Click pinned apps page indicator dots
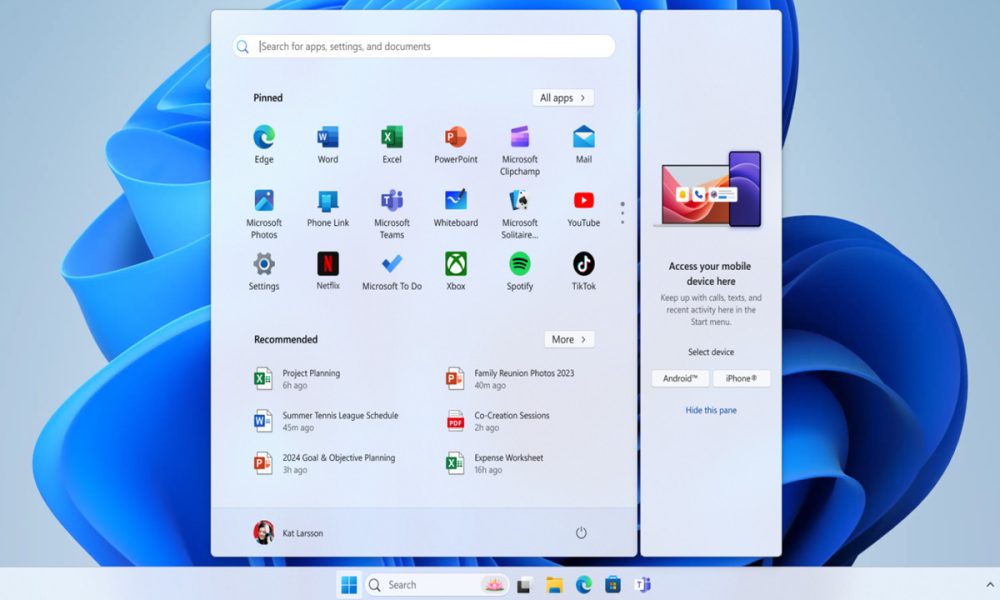 pos(622,213)
